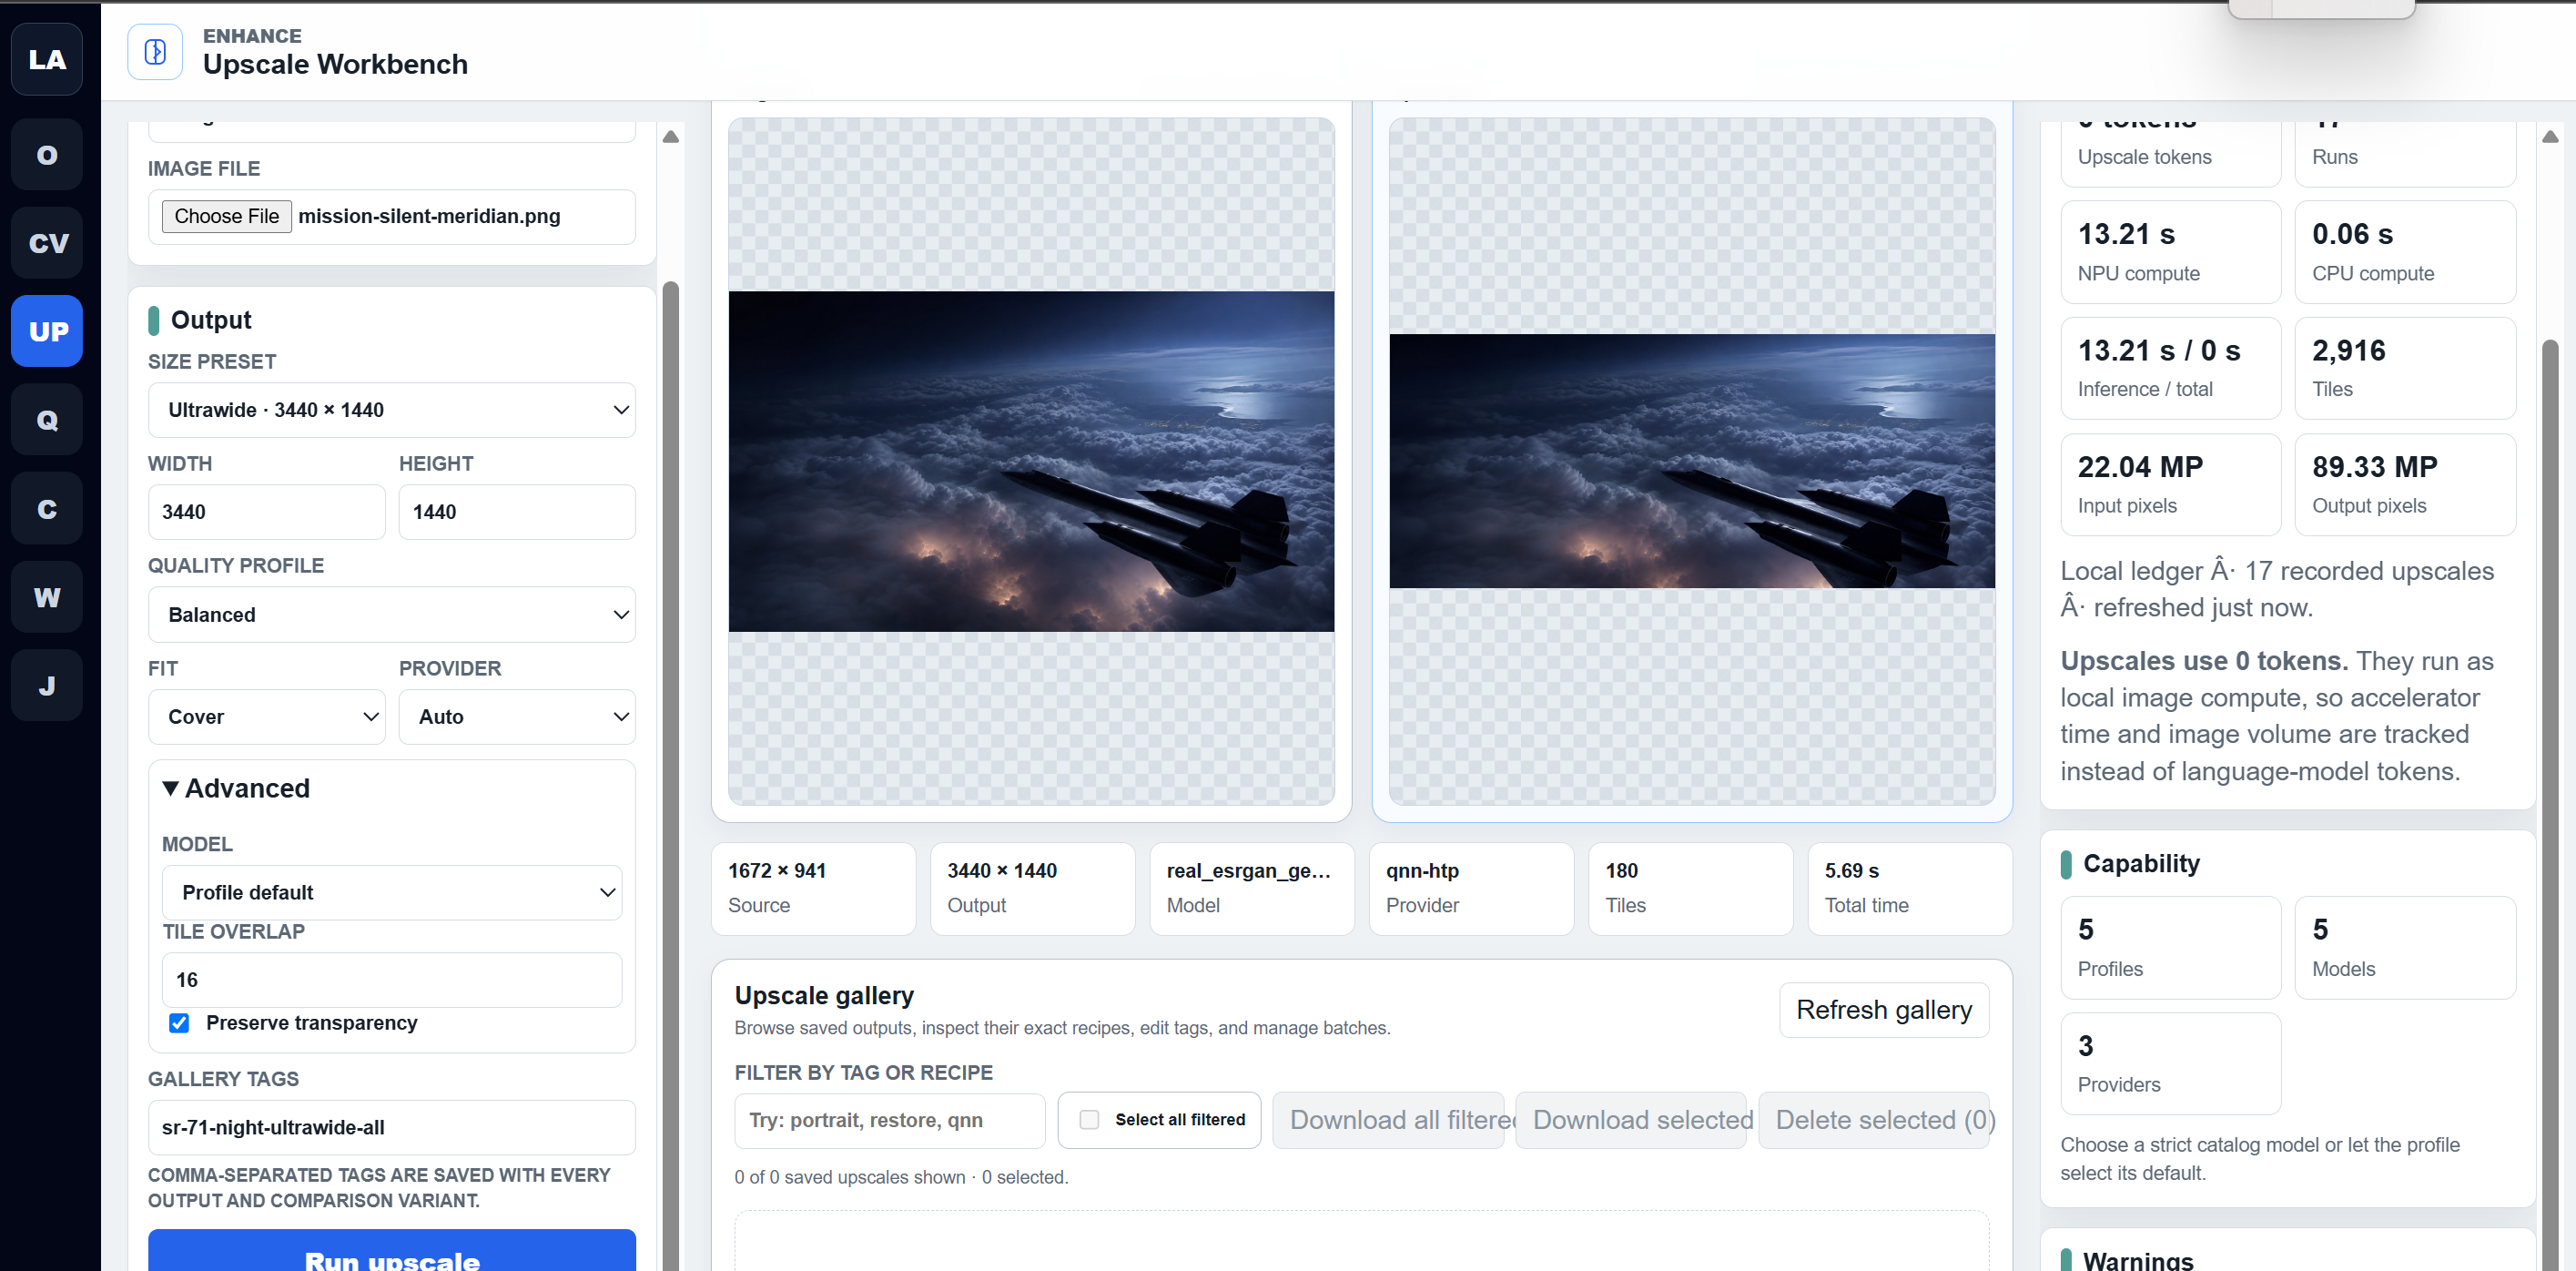Viewport: 2576px width, 1271px height.
Task: Click the 1672 × 941 Source card
Action: tap(813, 889)
